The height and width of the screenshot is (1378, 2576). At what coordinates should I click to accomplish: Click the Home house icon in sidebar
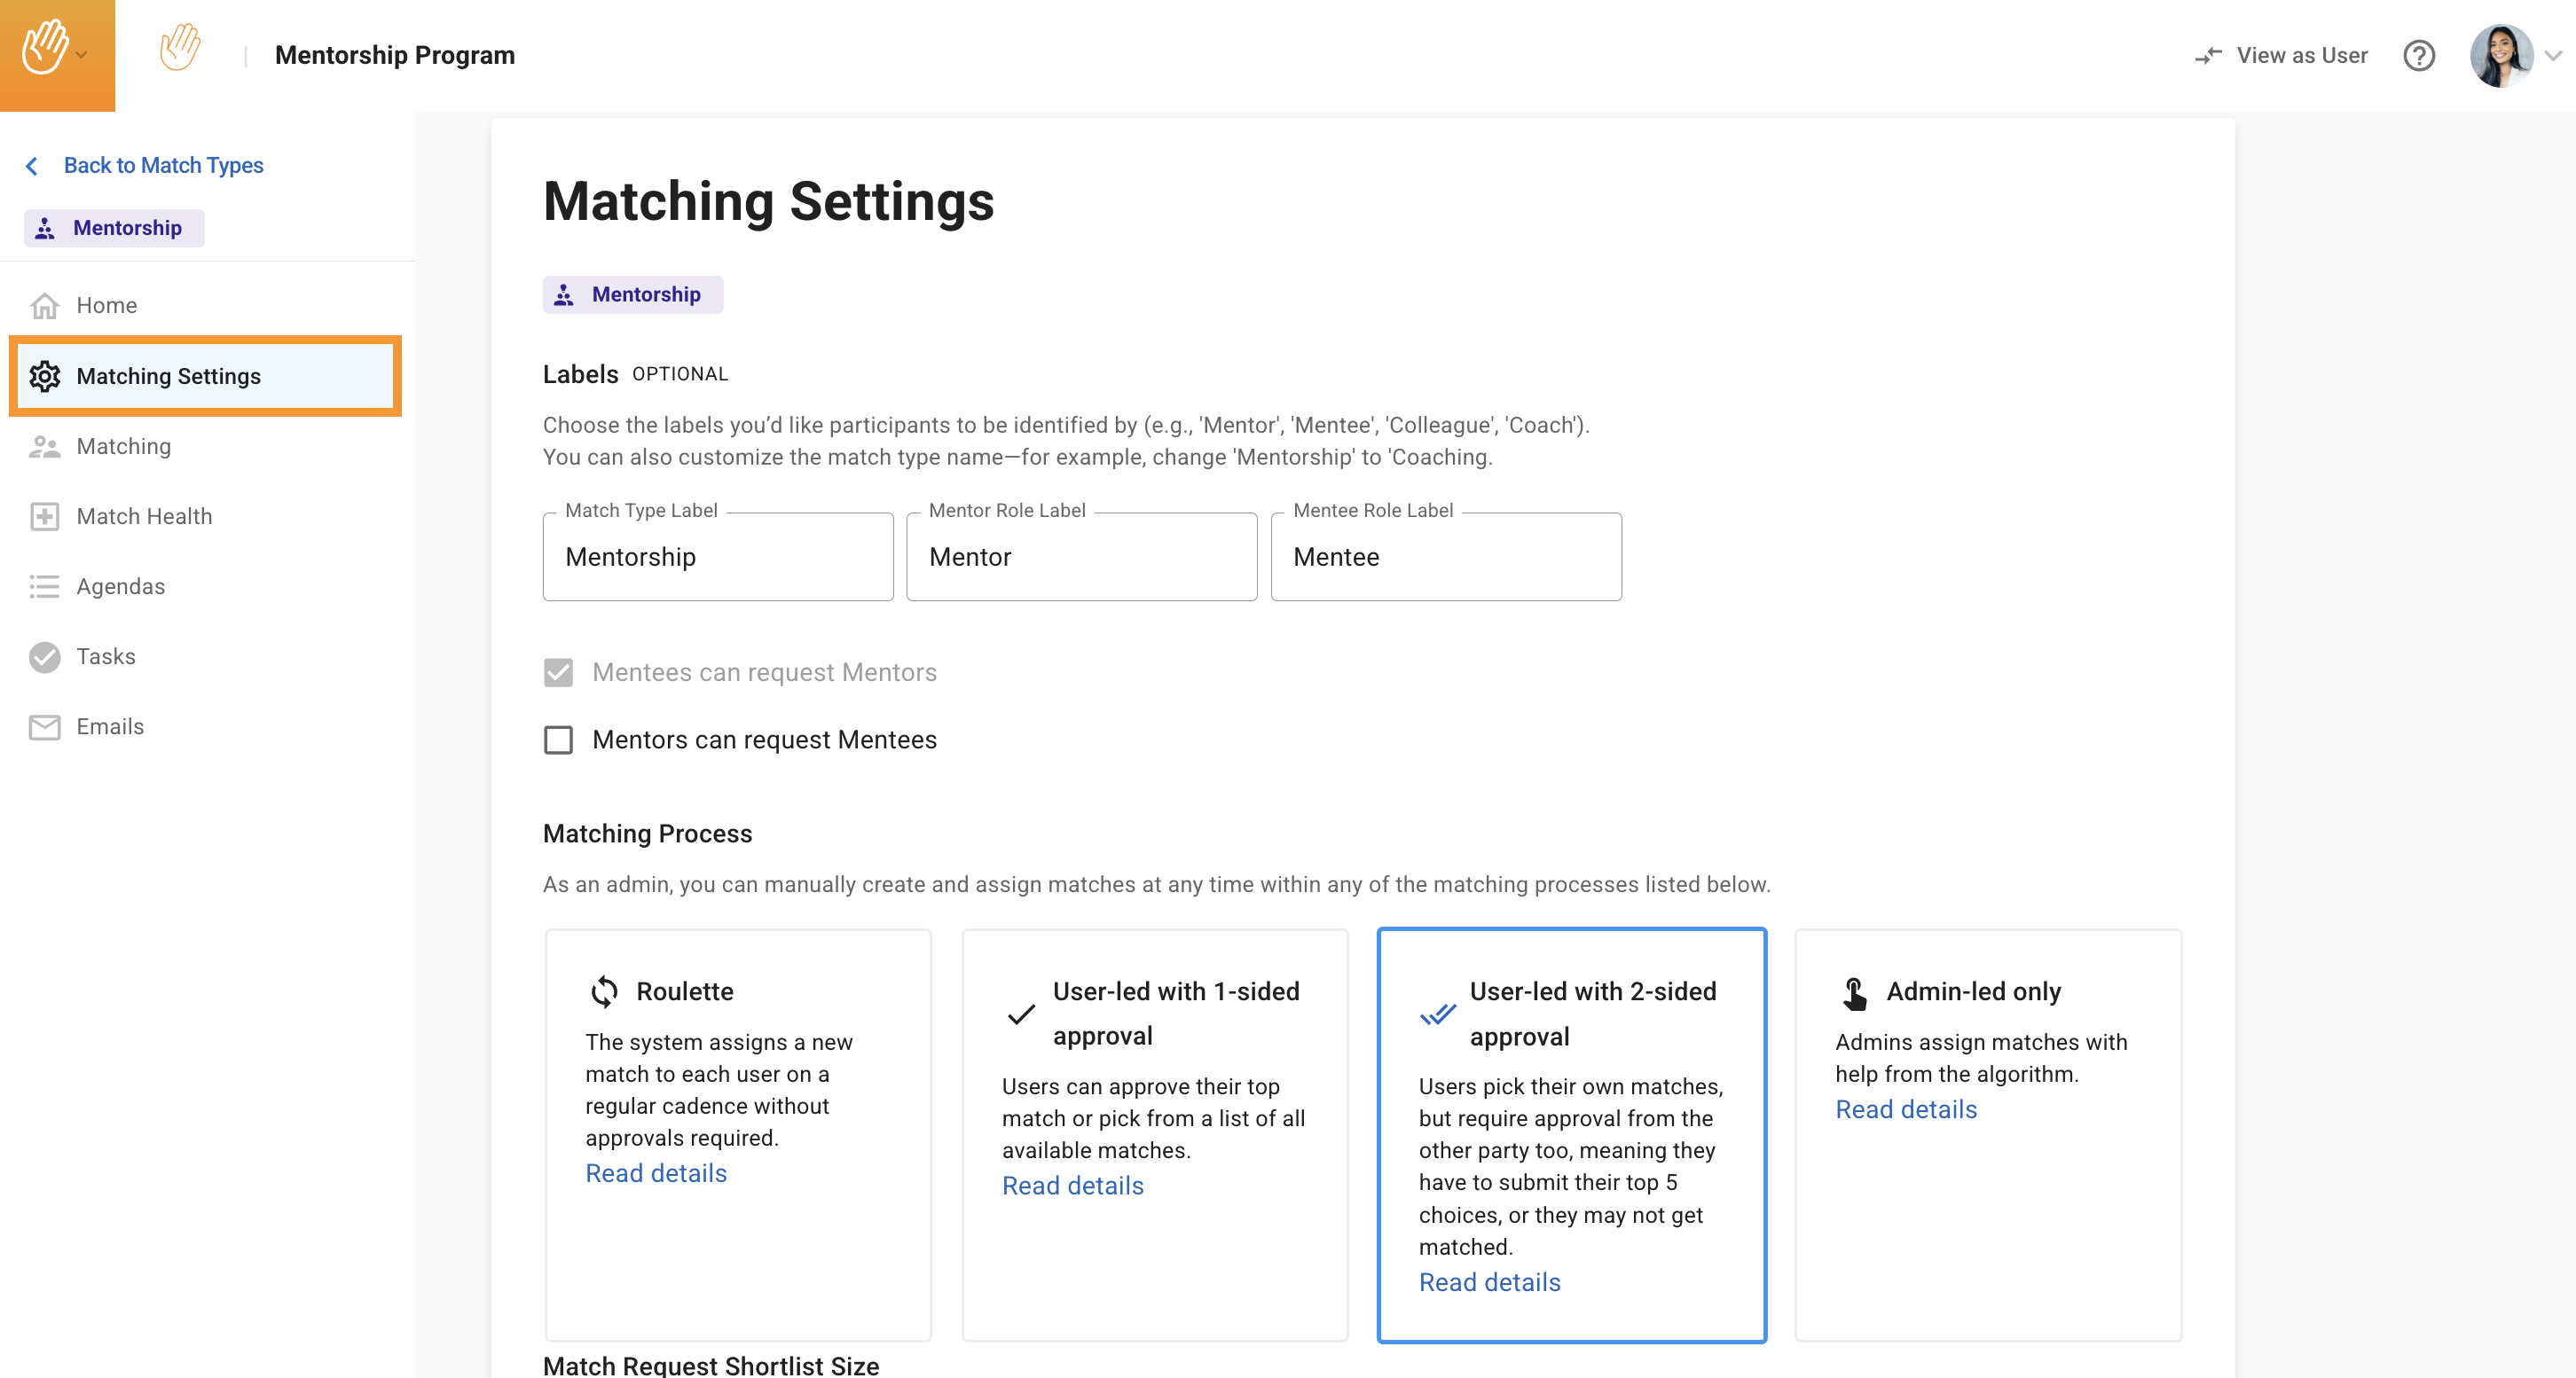click(x=44, y=306)
